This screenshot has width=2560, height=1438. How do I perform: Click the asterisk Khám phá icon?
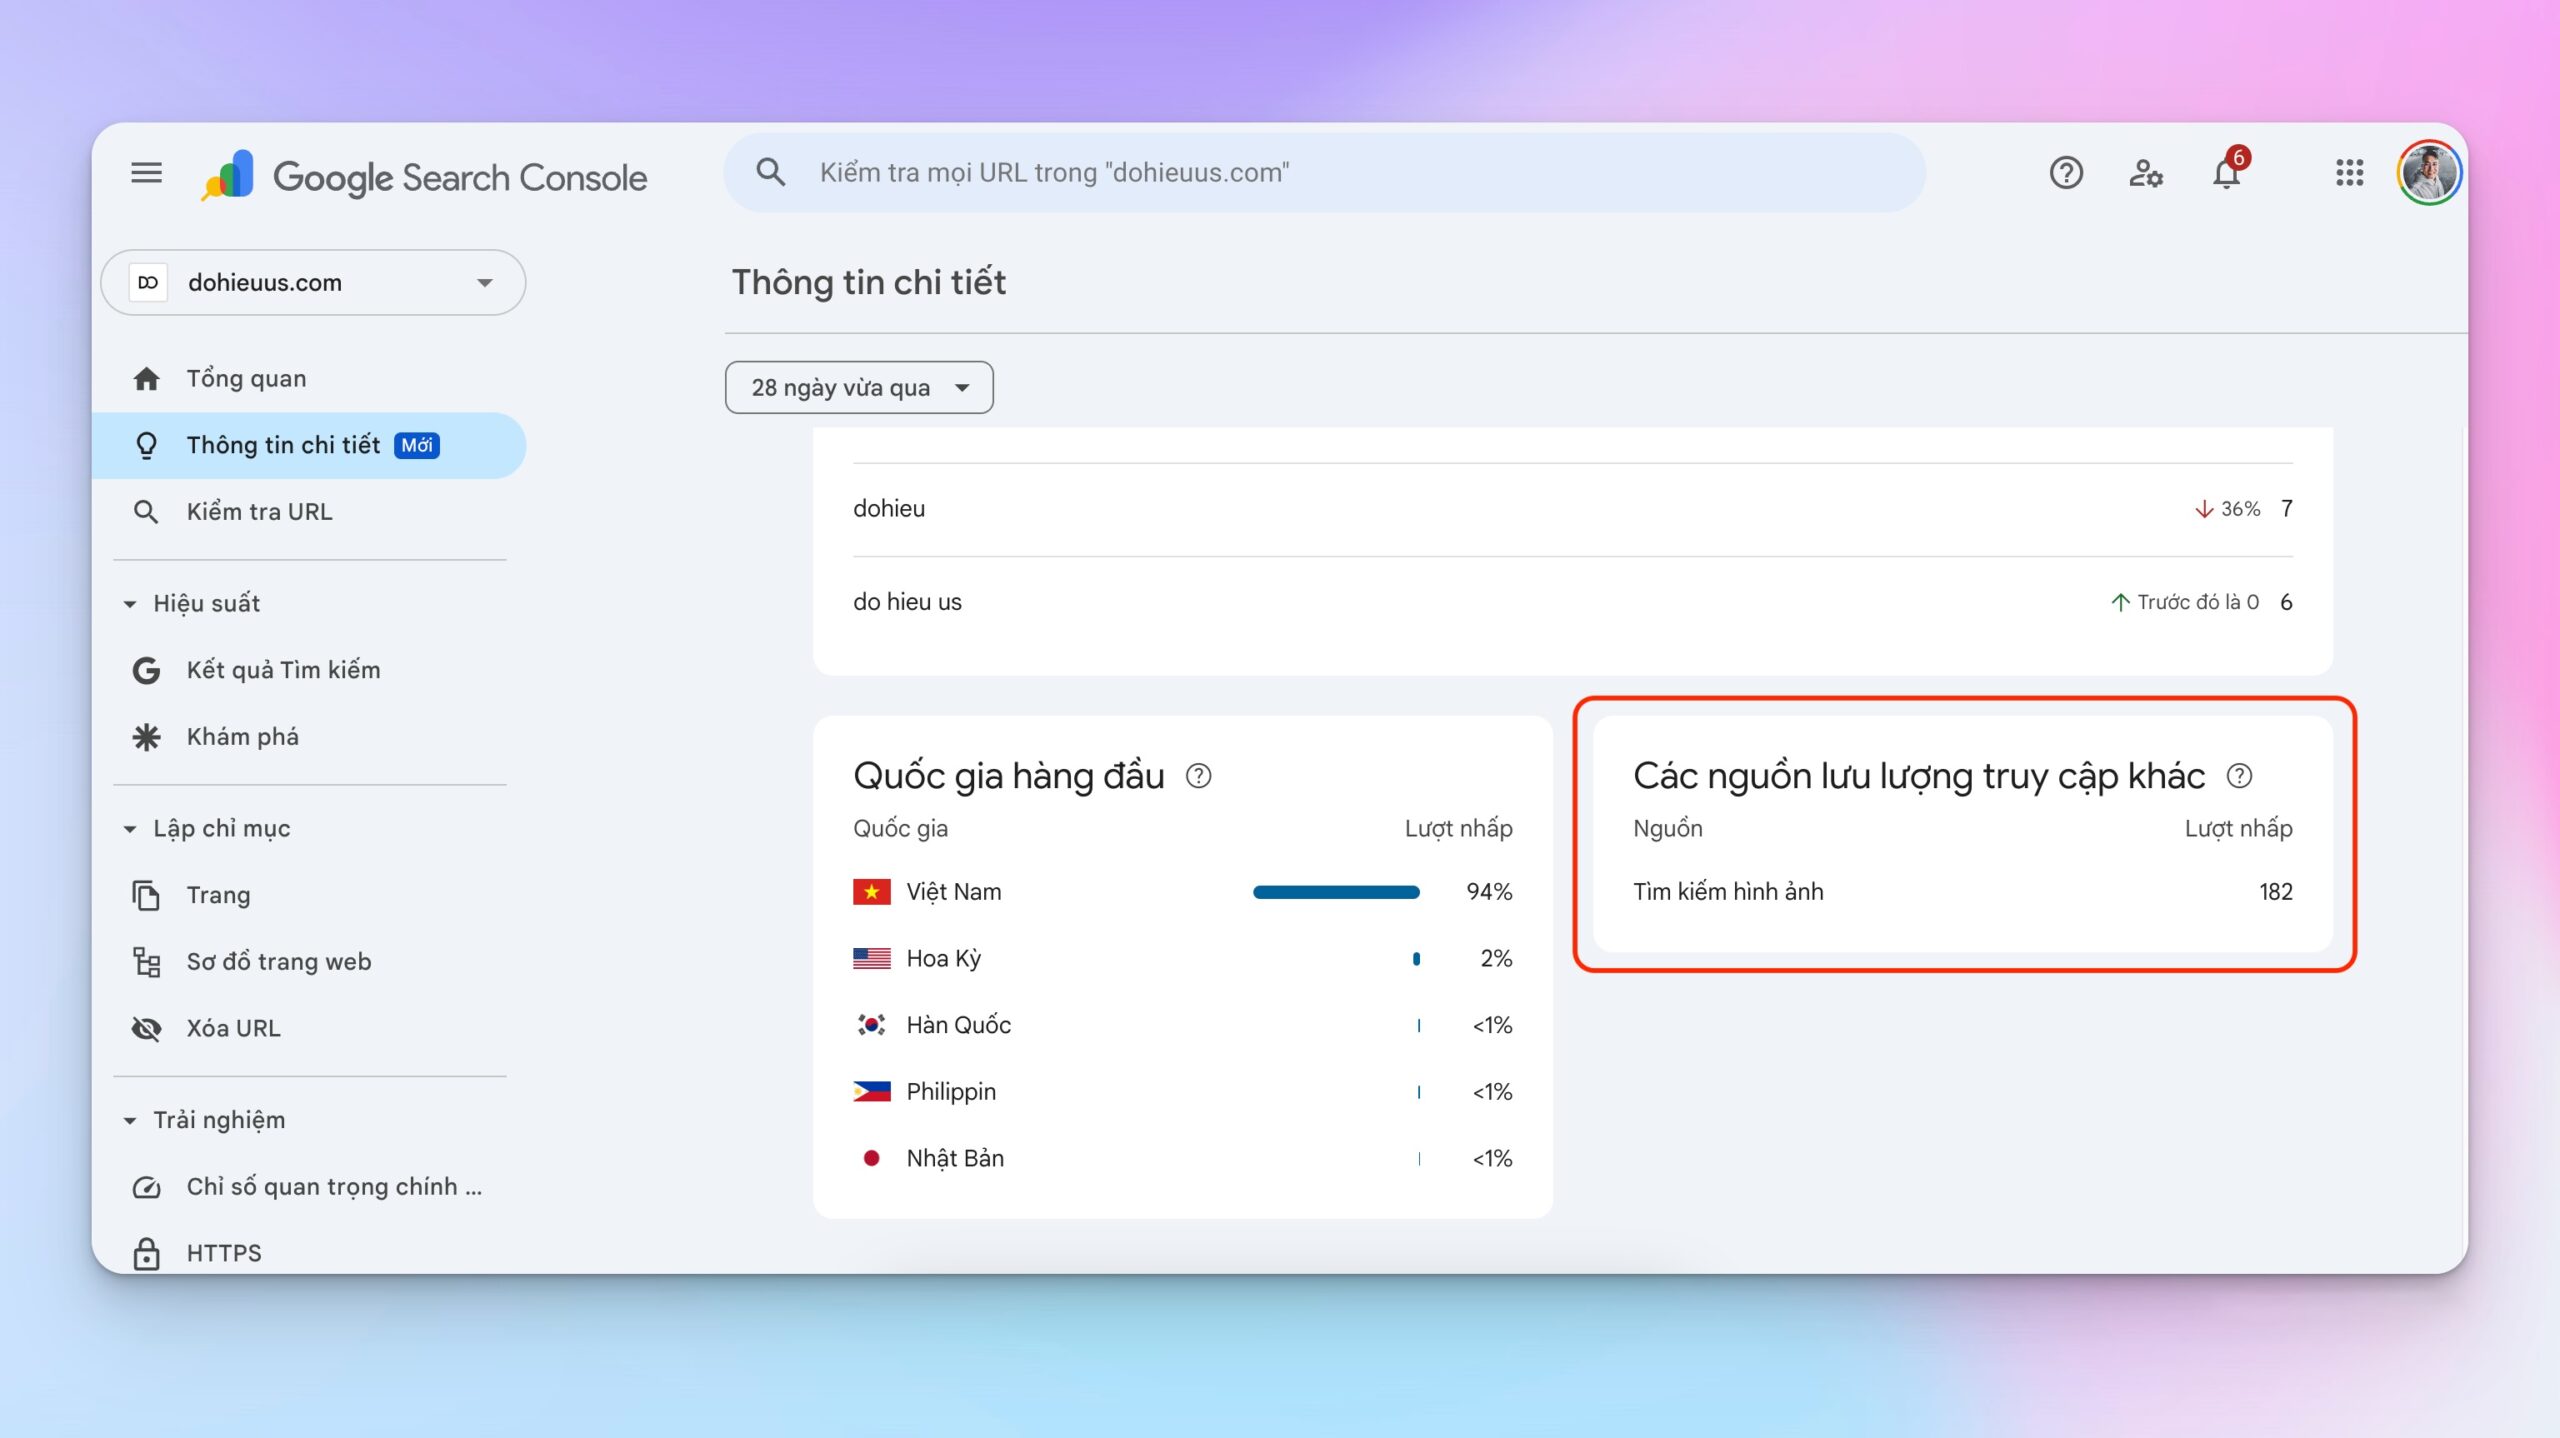146,737
